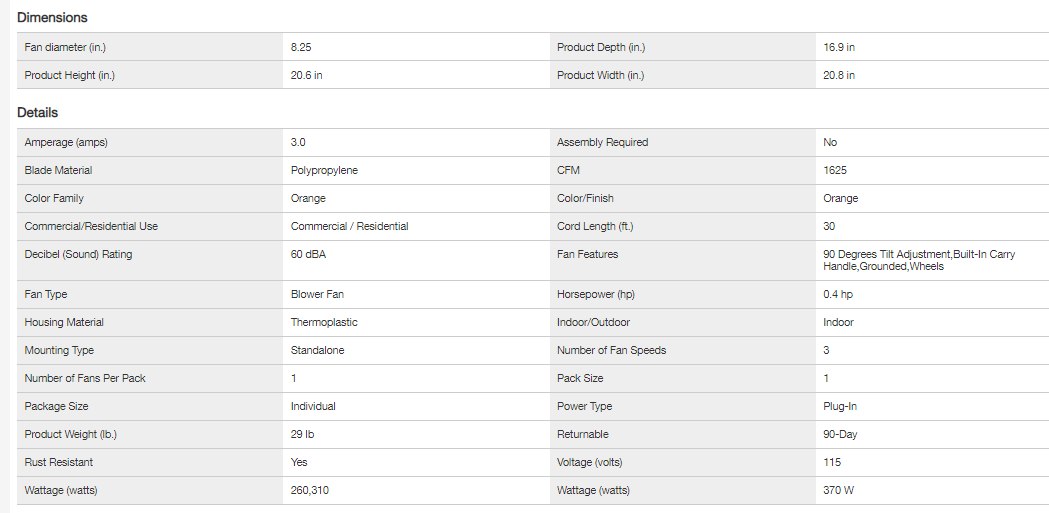
Task: Click the Returnable value 90-Day
Action: [x=840, y=434]
